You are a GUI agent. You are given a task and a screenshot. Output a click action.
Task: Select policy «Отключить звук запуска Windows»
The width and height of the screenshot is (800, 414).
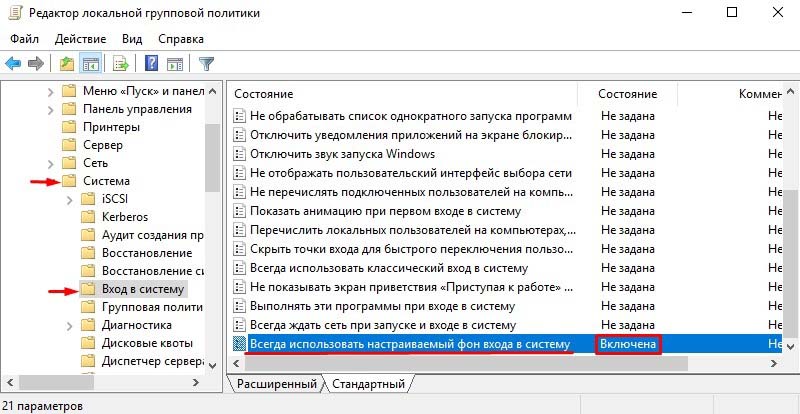click(342, 154)
